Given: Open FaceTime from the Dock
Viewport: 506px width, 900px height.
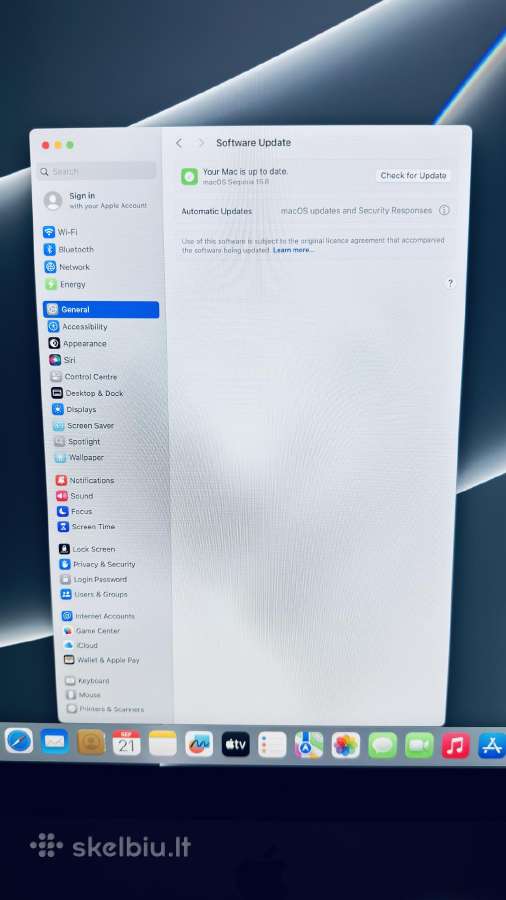Looking at the screenshot, I should (x=419, y=746).
